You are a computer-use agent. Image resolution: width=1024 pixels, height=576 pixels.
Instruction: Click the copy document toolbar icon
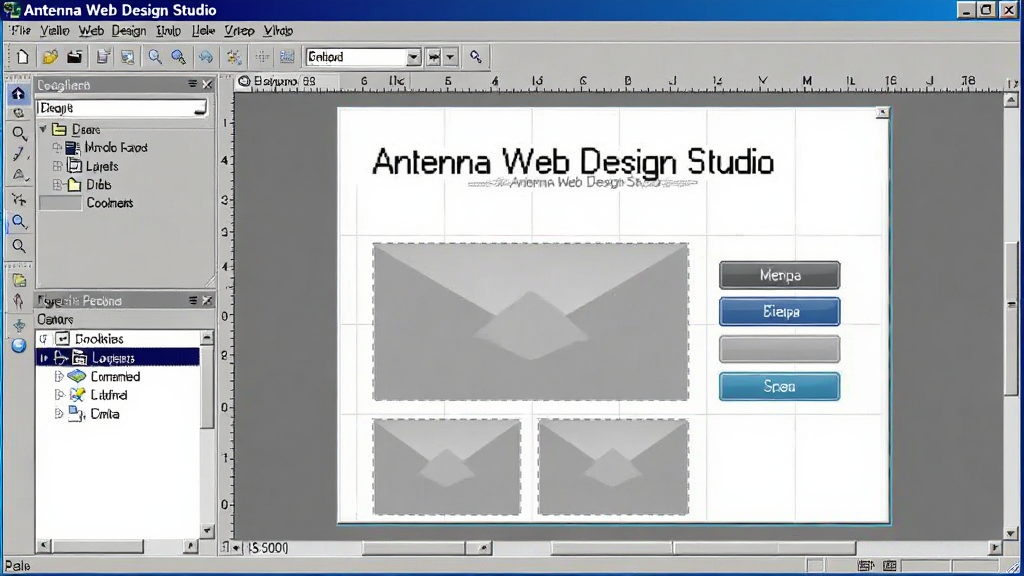coord(103,57)
